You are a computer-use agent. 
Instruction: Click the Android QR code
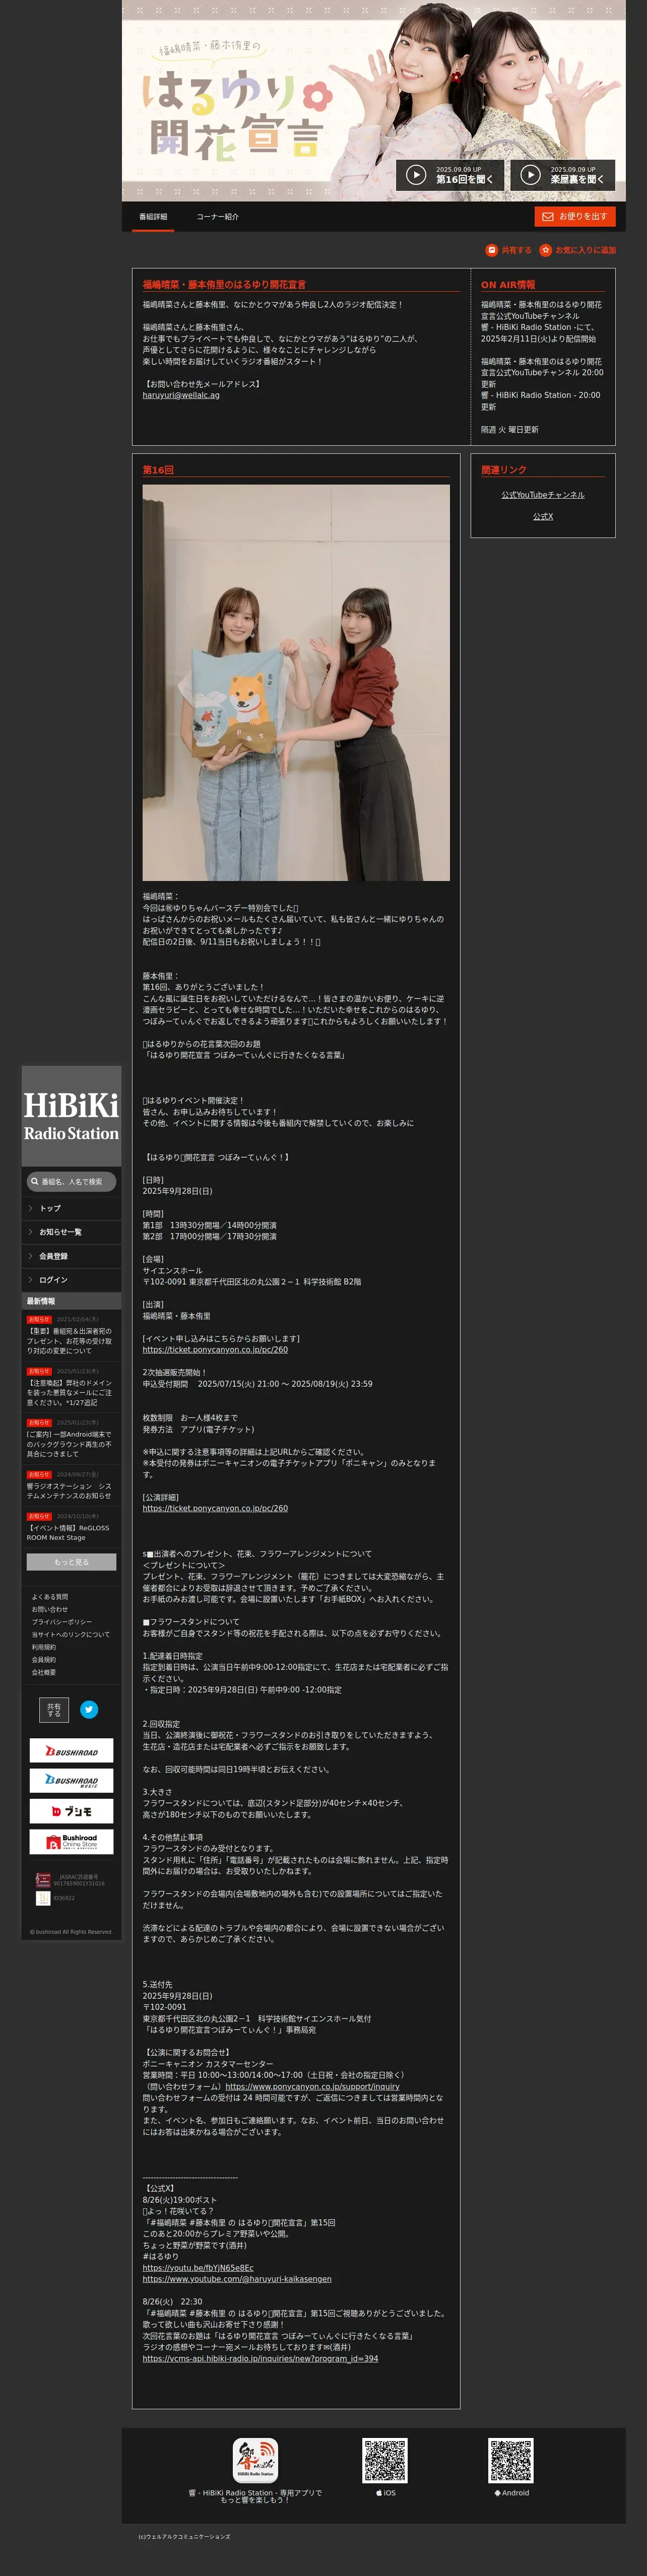(511, 2461)
